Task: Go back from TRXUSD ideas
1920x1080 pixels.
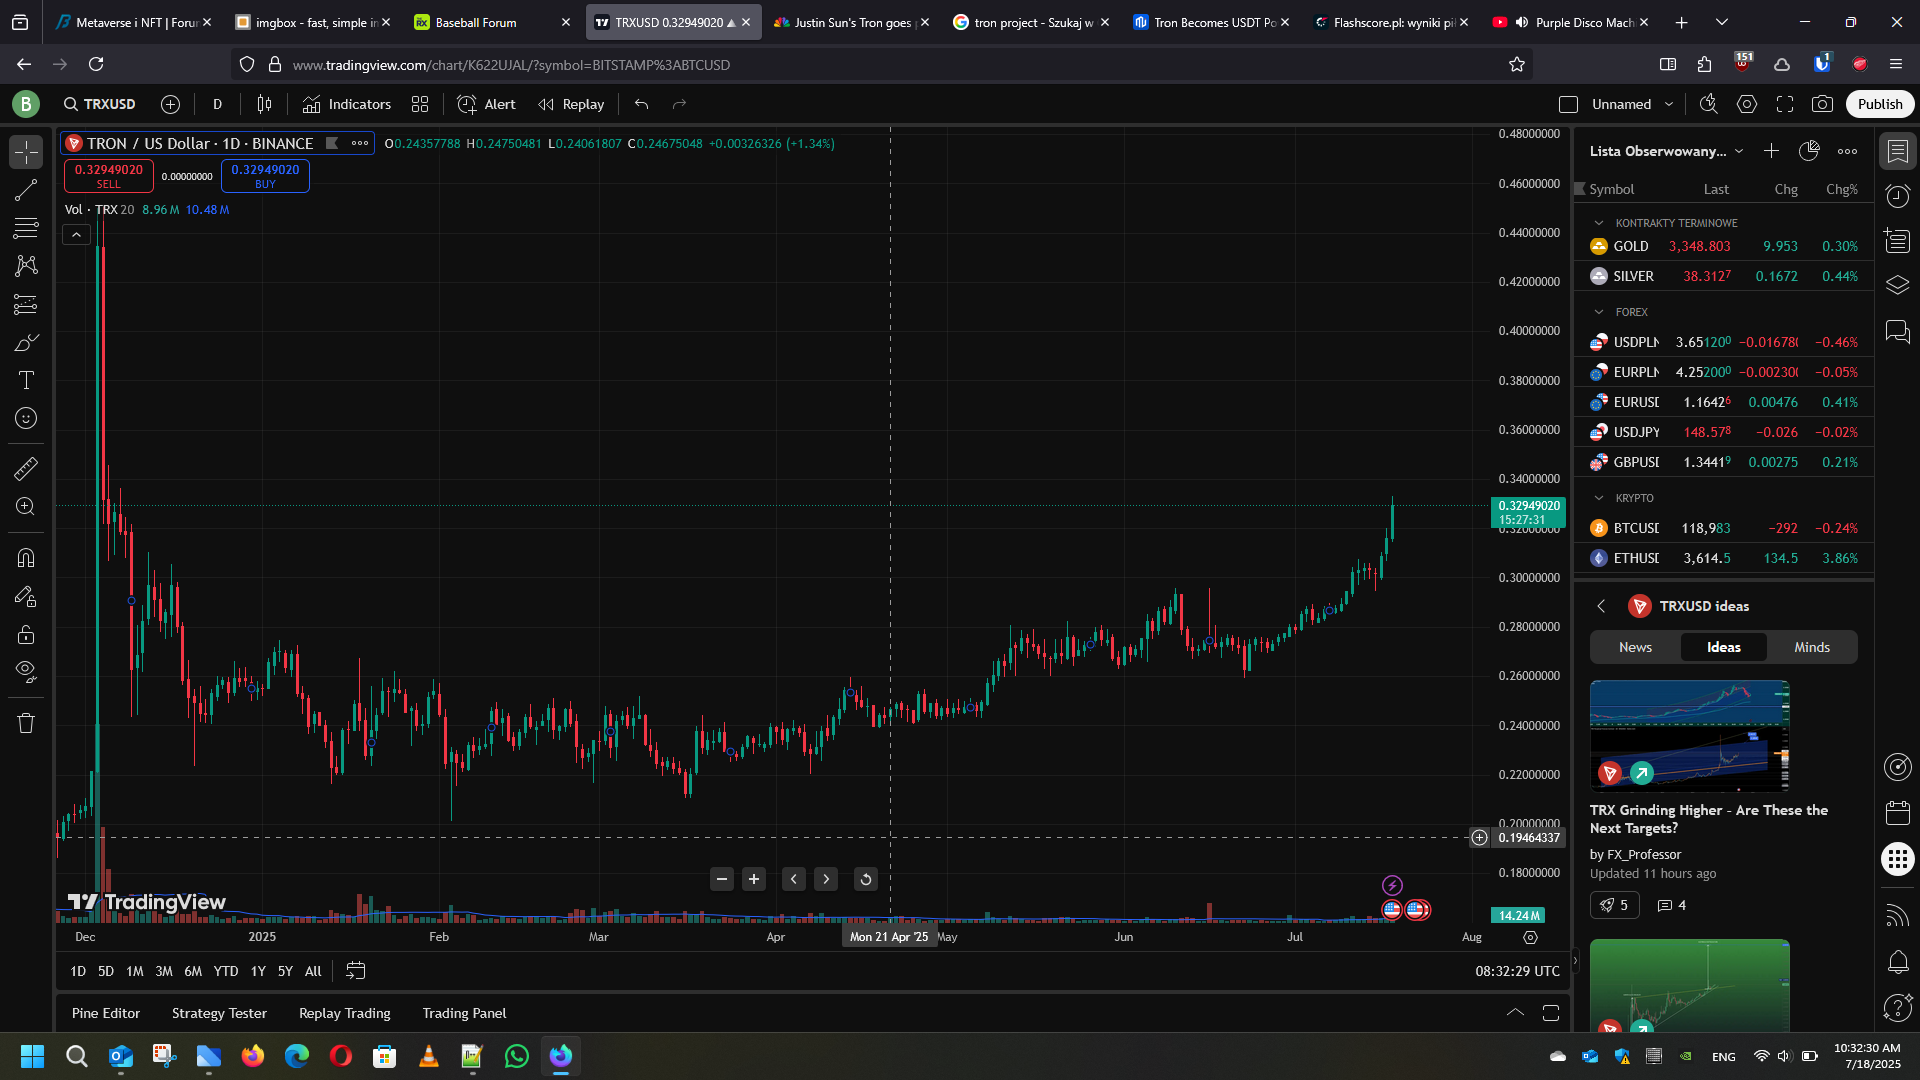Action: pos(1601,606)
